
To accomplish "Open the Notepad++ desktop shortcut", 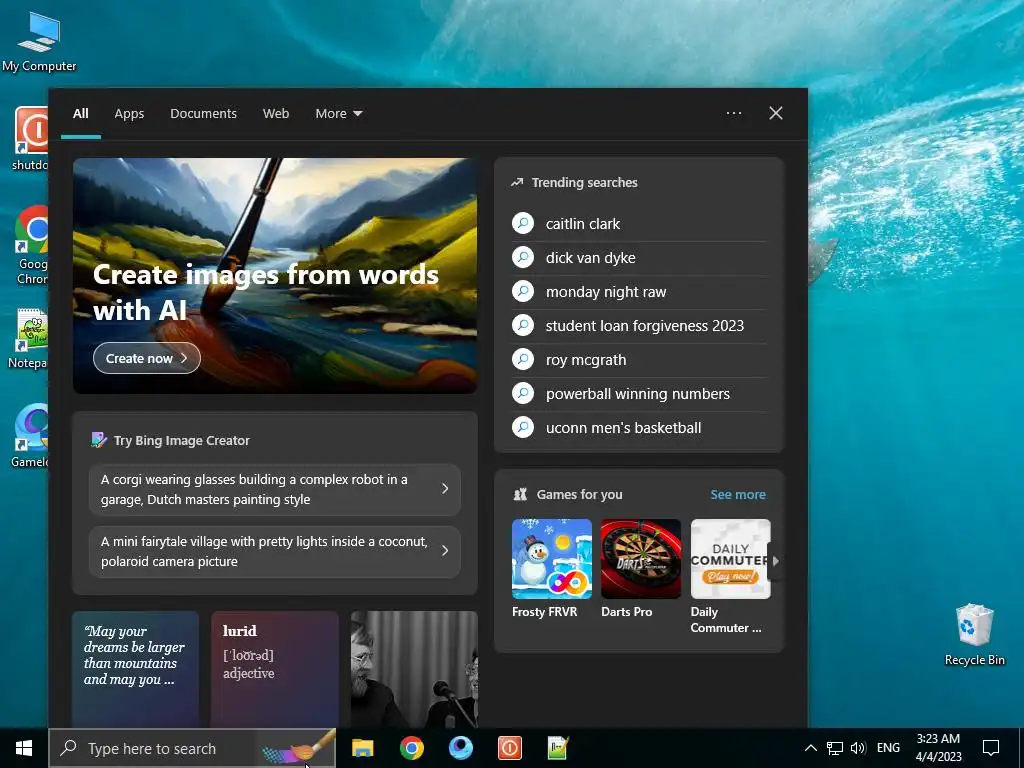I will tap(29, 338).
